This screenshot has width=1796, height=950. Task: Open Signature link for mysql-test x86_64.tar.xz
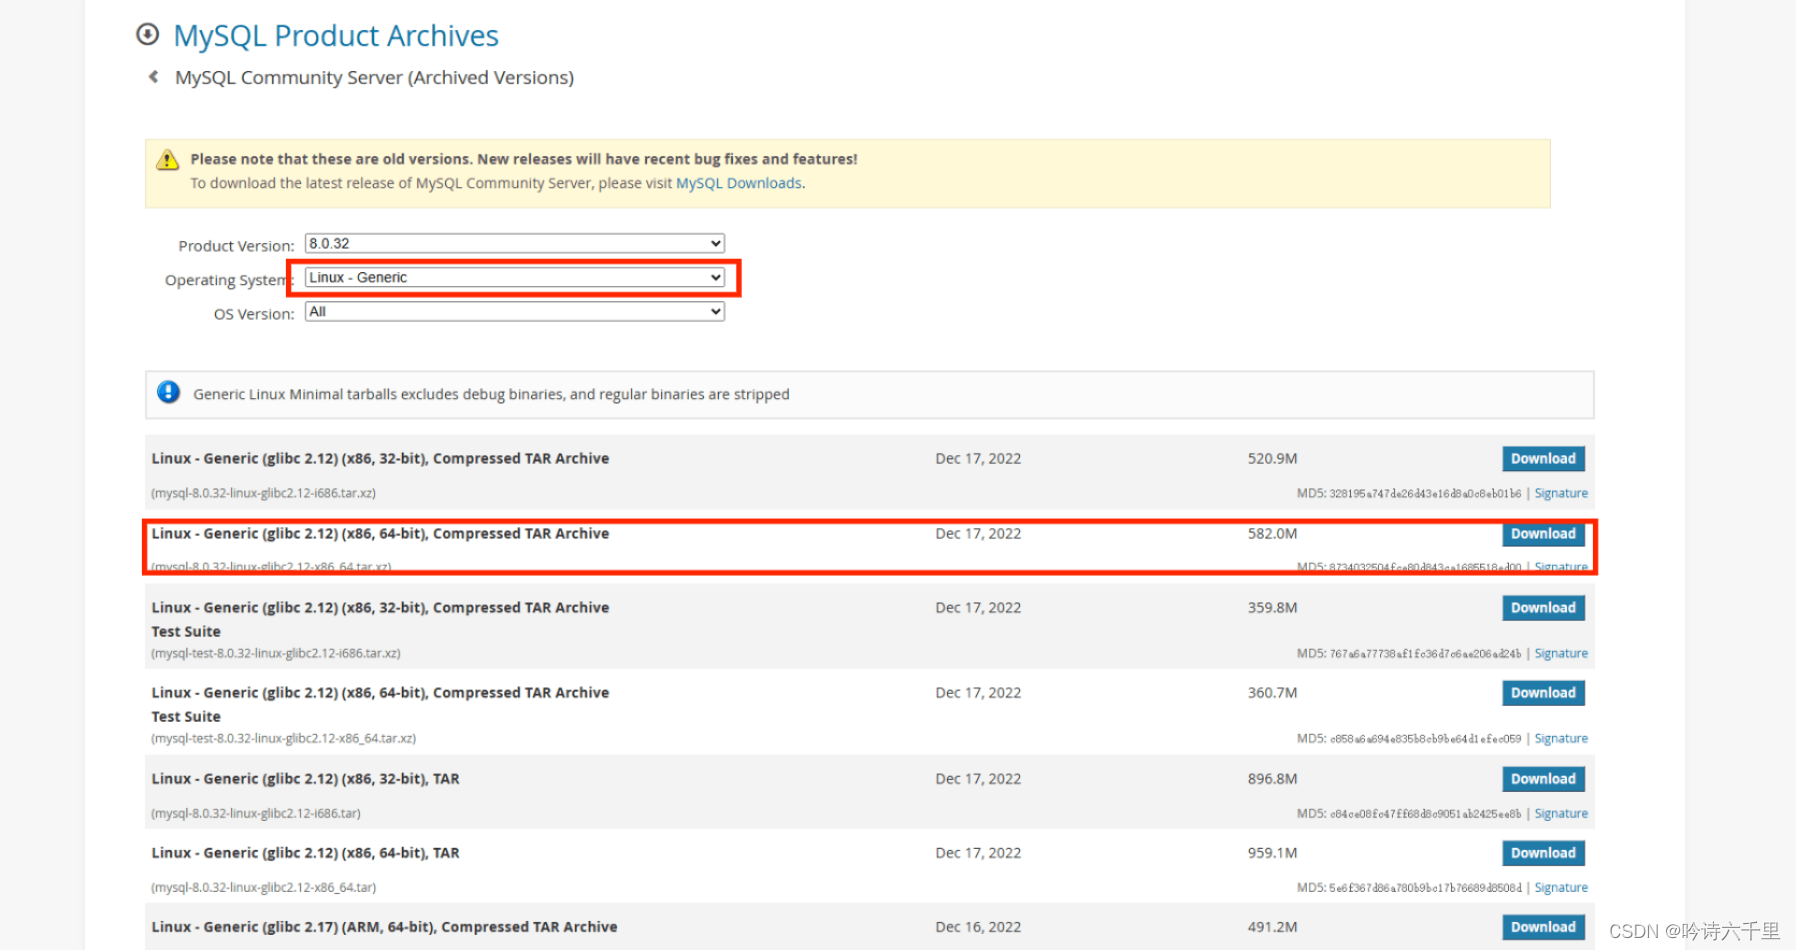[x=1561, y=738]
